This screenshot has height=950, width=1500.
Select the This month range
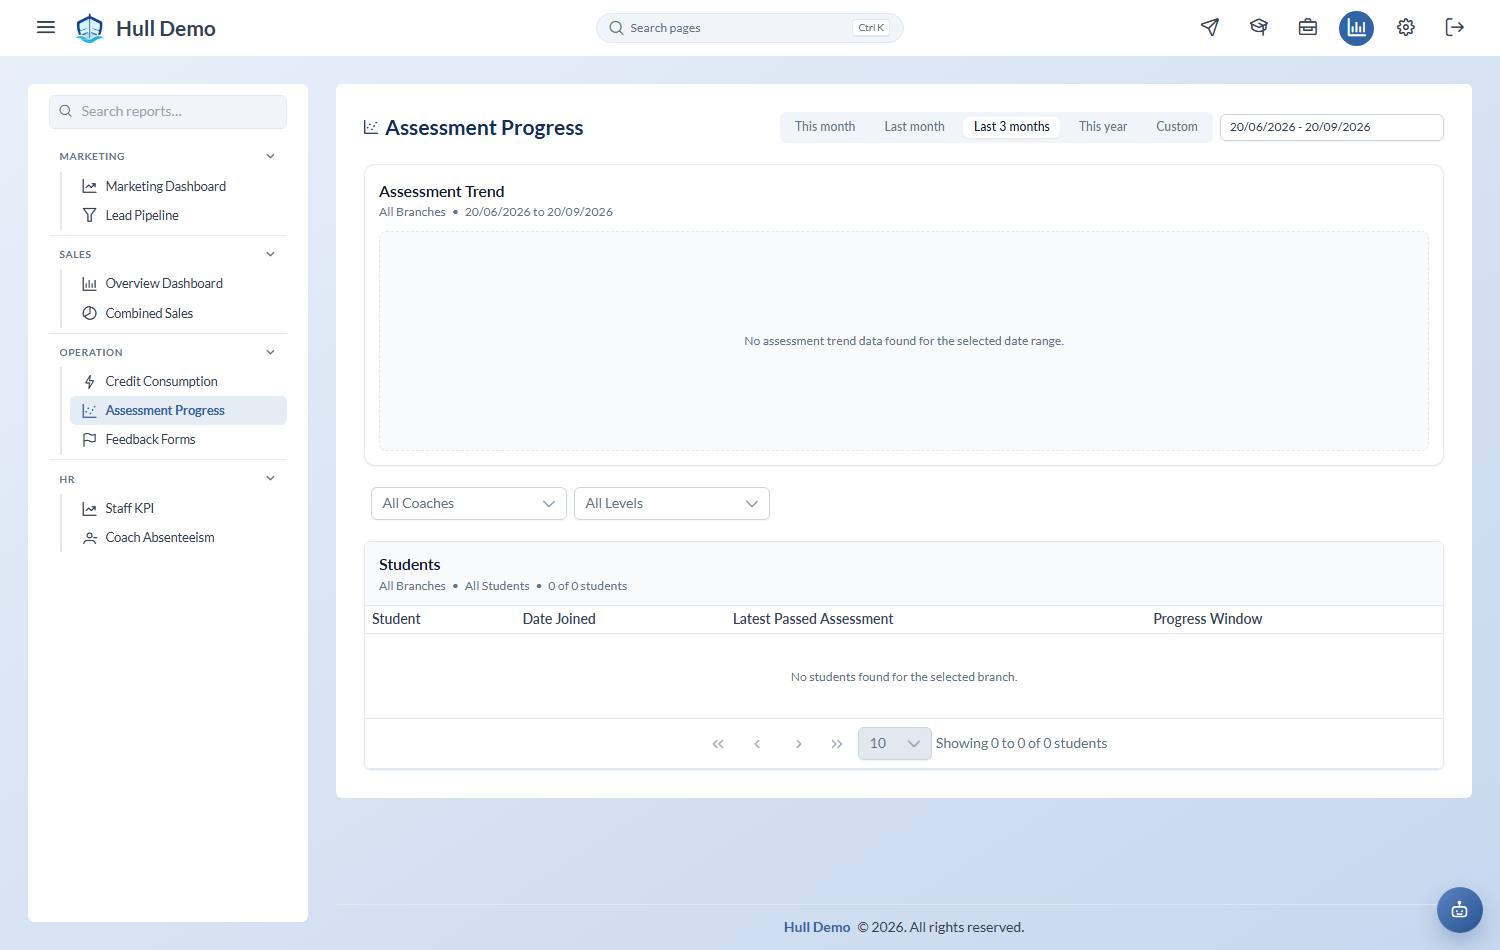click(x=825, y=127)
